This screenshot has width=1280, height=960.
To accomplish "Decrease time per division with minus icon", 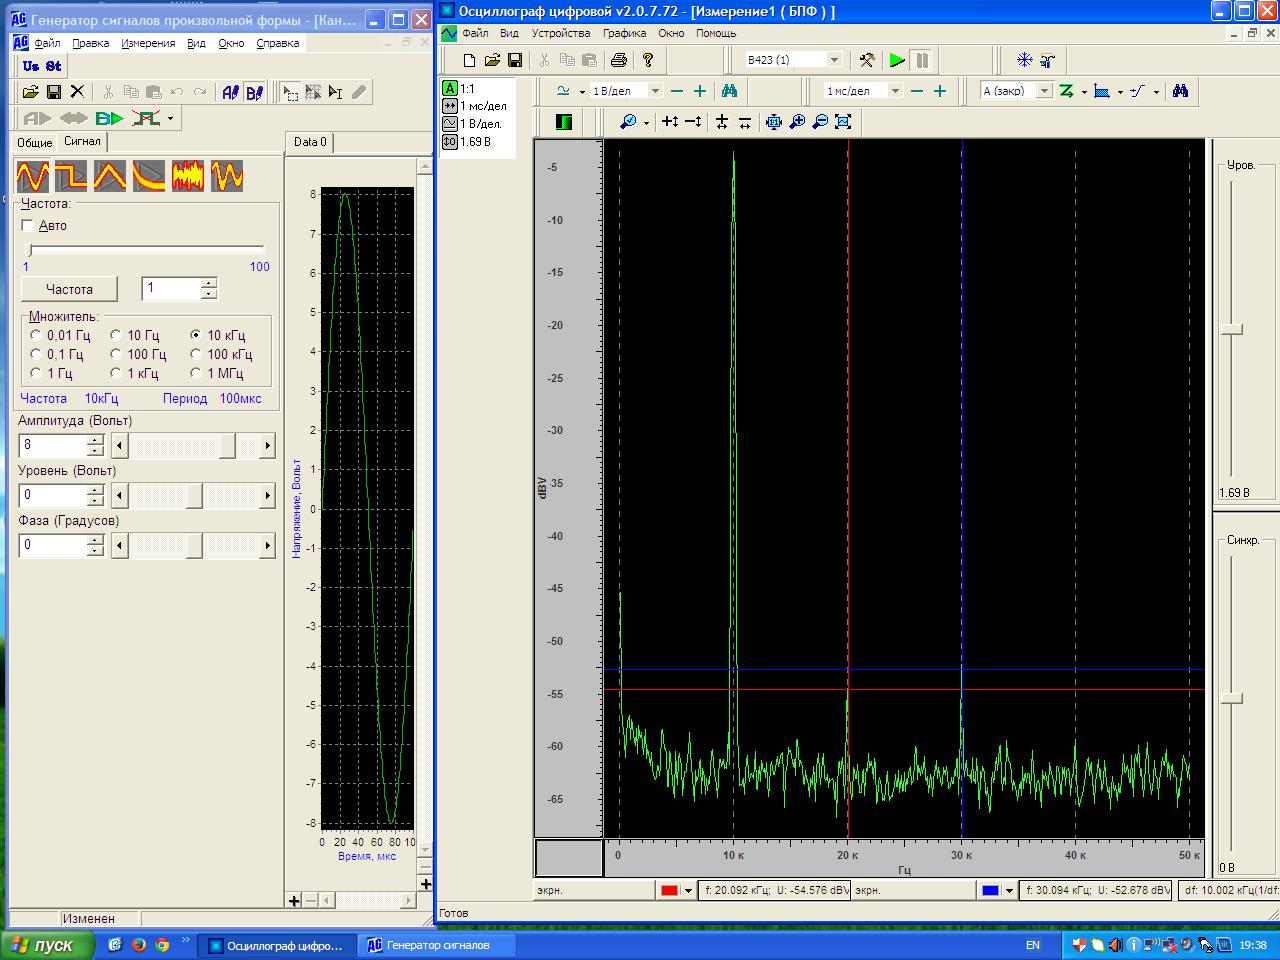I will tap(916, 91).
